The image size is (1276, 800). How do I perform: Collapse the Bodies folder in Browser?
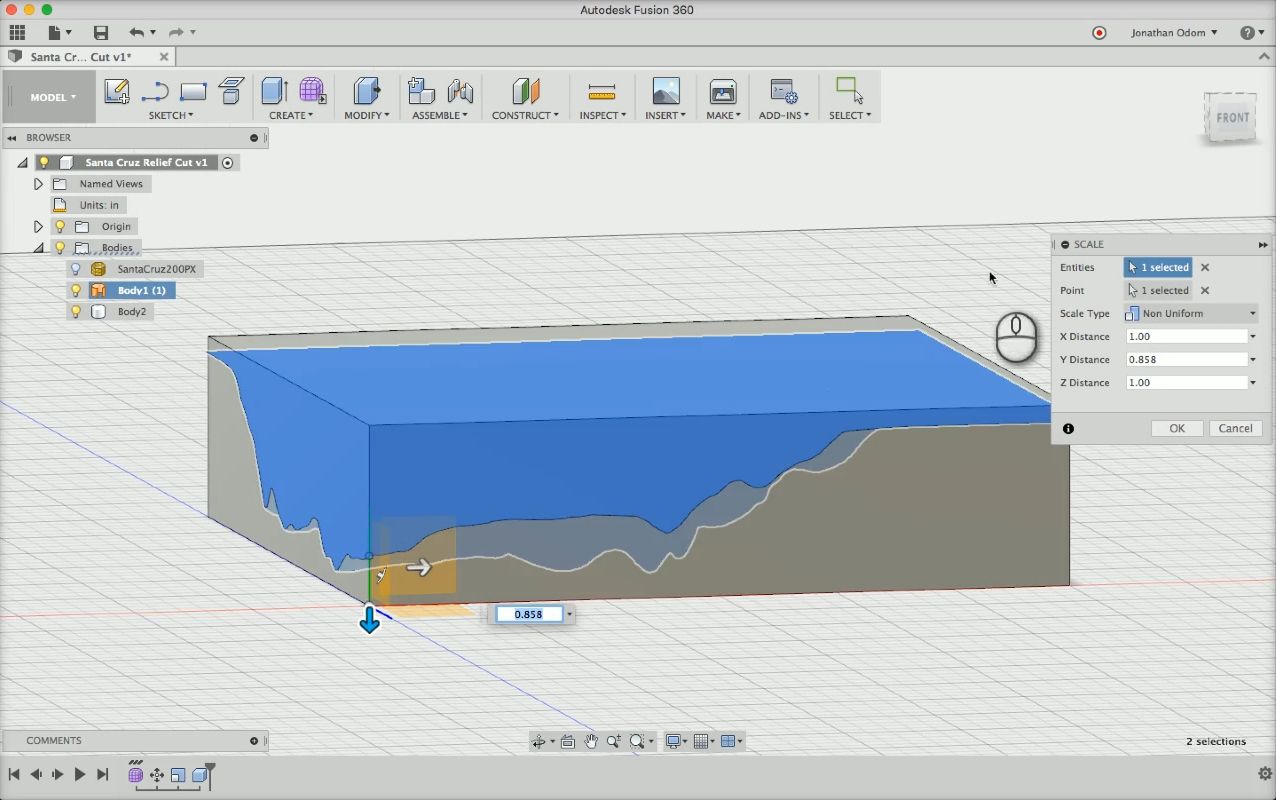tap(38, 247)
